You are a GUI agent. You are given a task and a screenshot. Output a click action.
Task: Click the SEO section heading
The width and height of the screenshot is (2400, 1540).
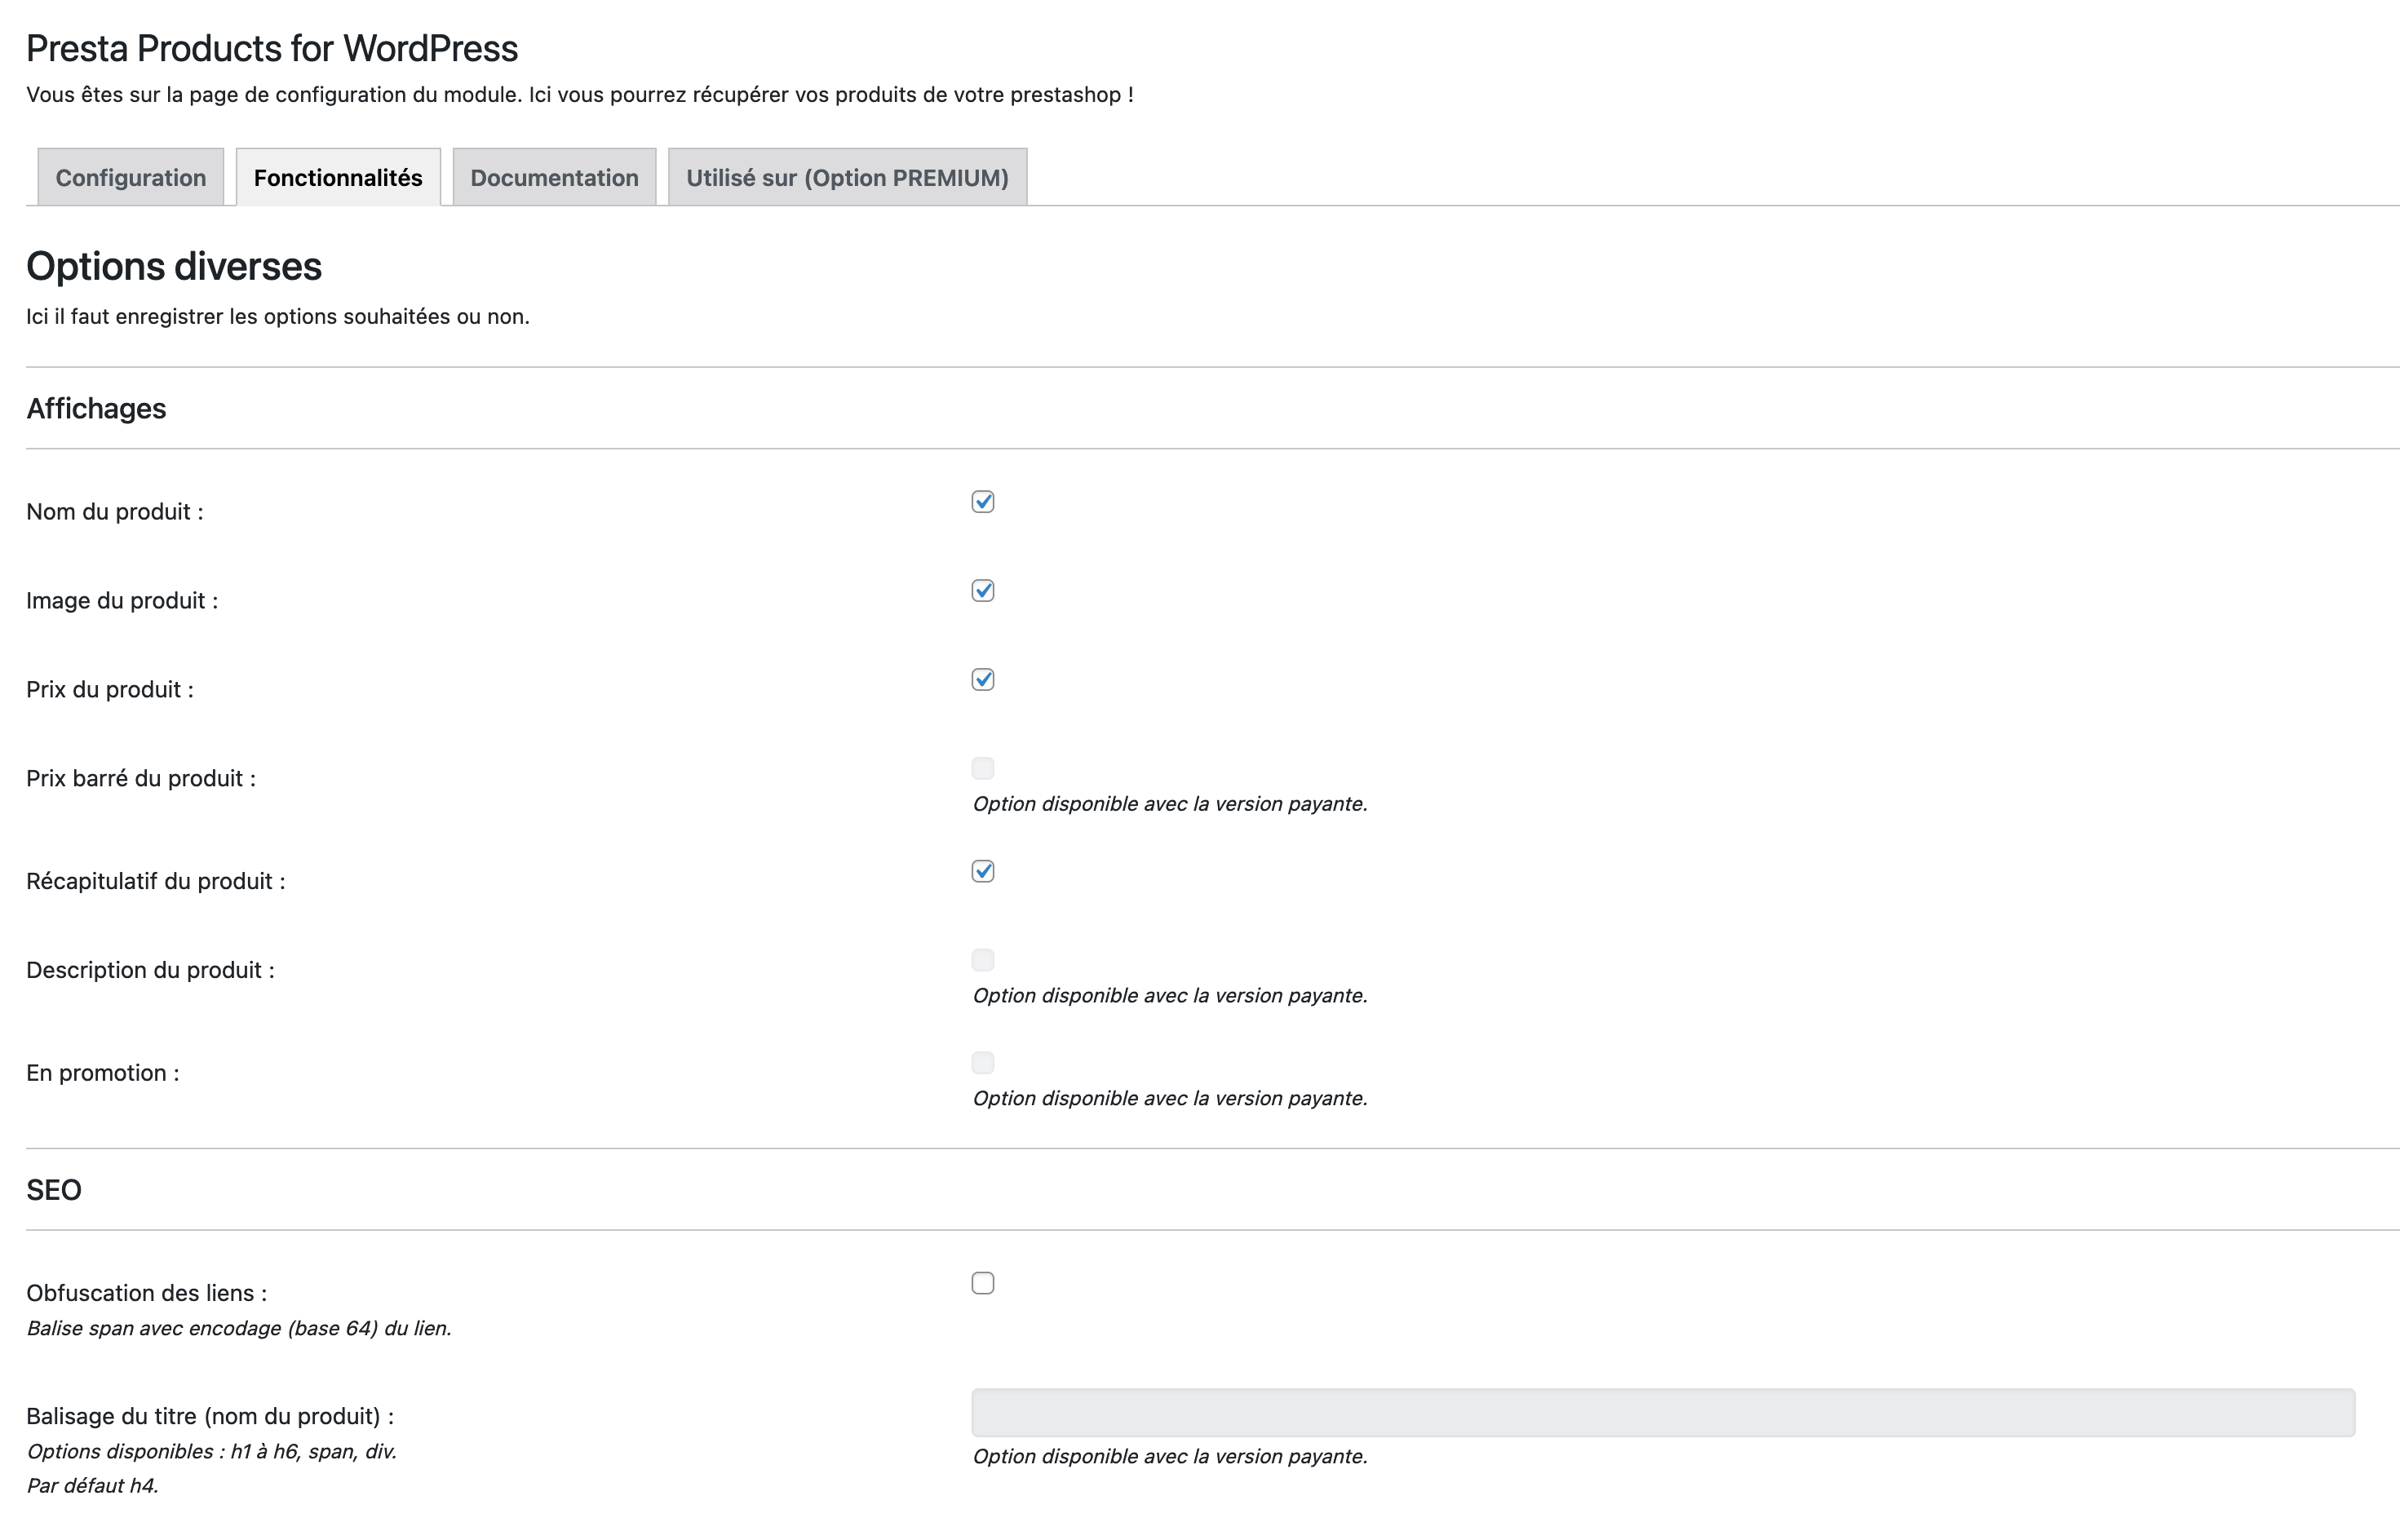pyautogui.click(x=54, y=1190)
